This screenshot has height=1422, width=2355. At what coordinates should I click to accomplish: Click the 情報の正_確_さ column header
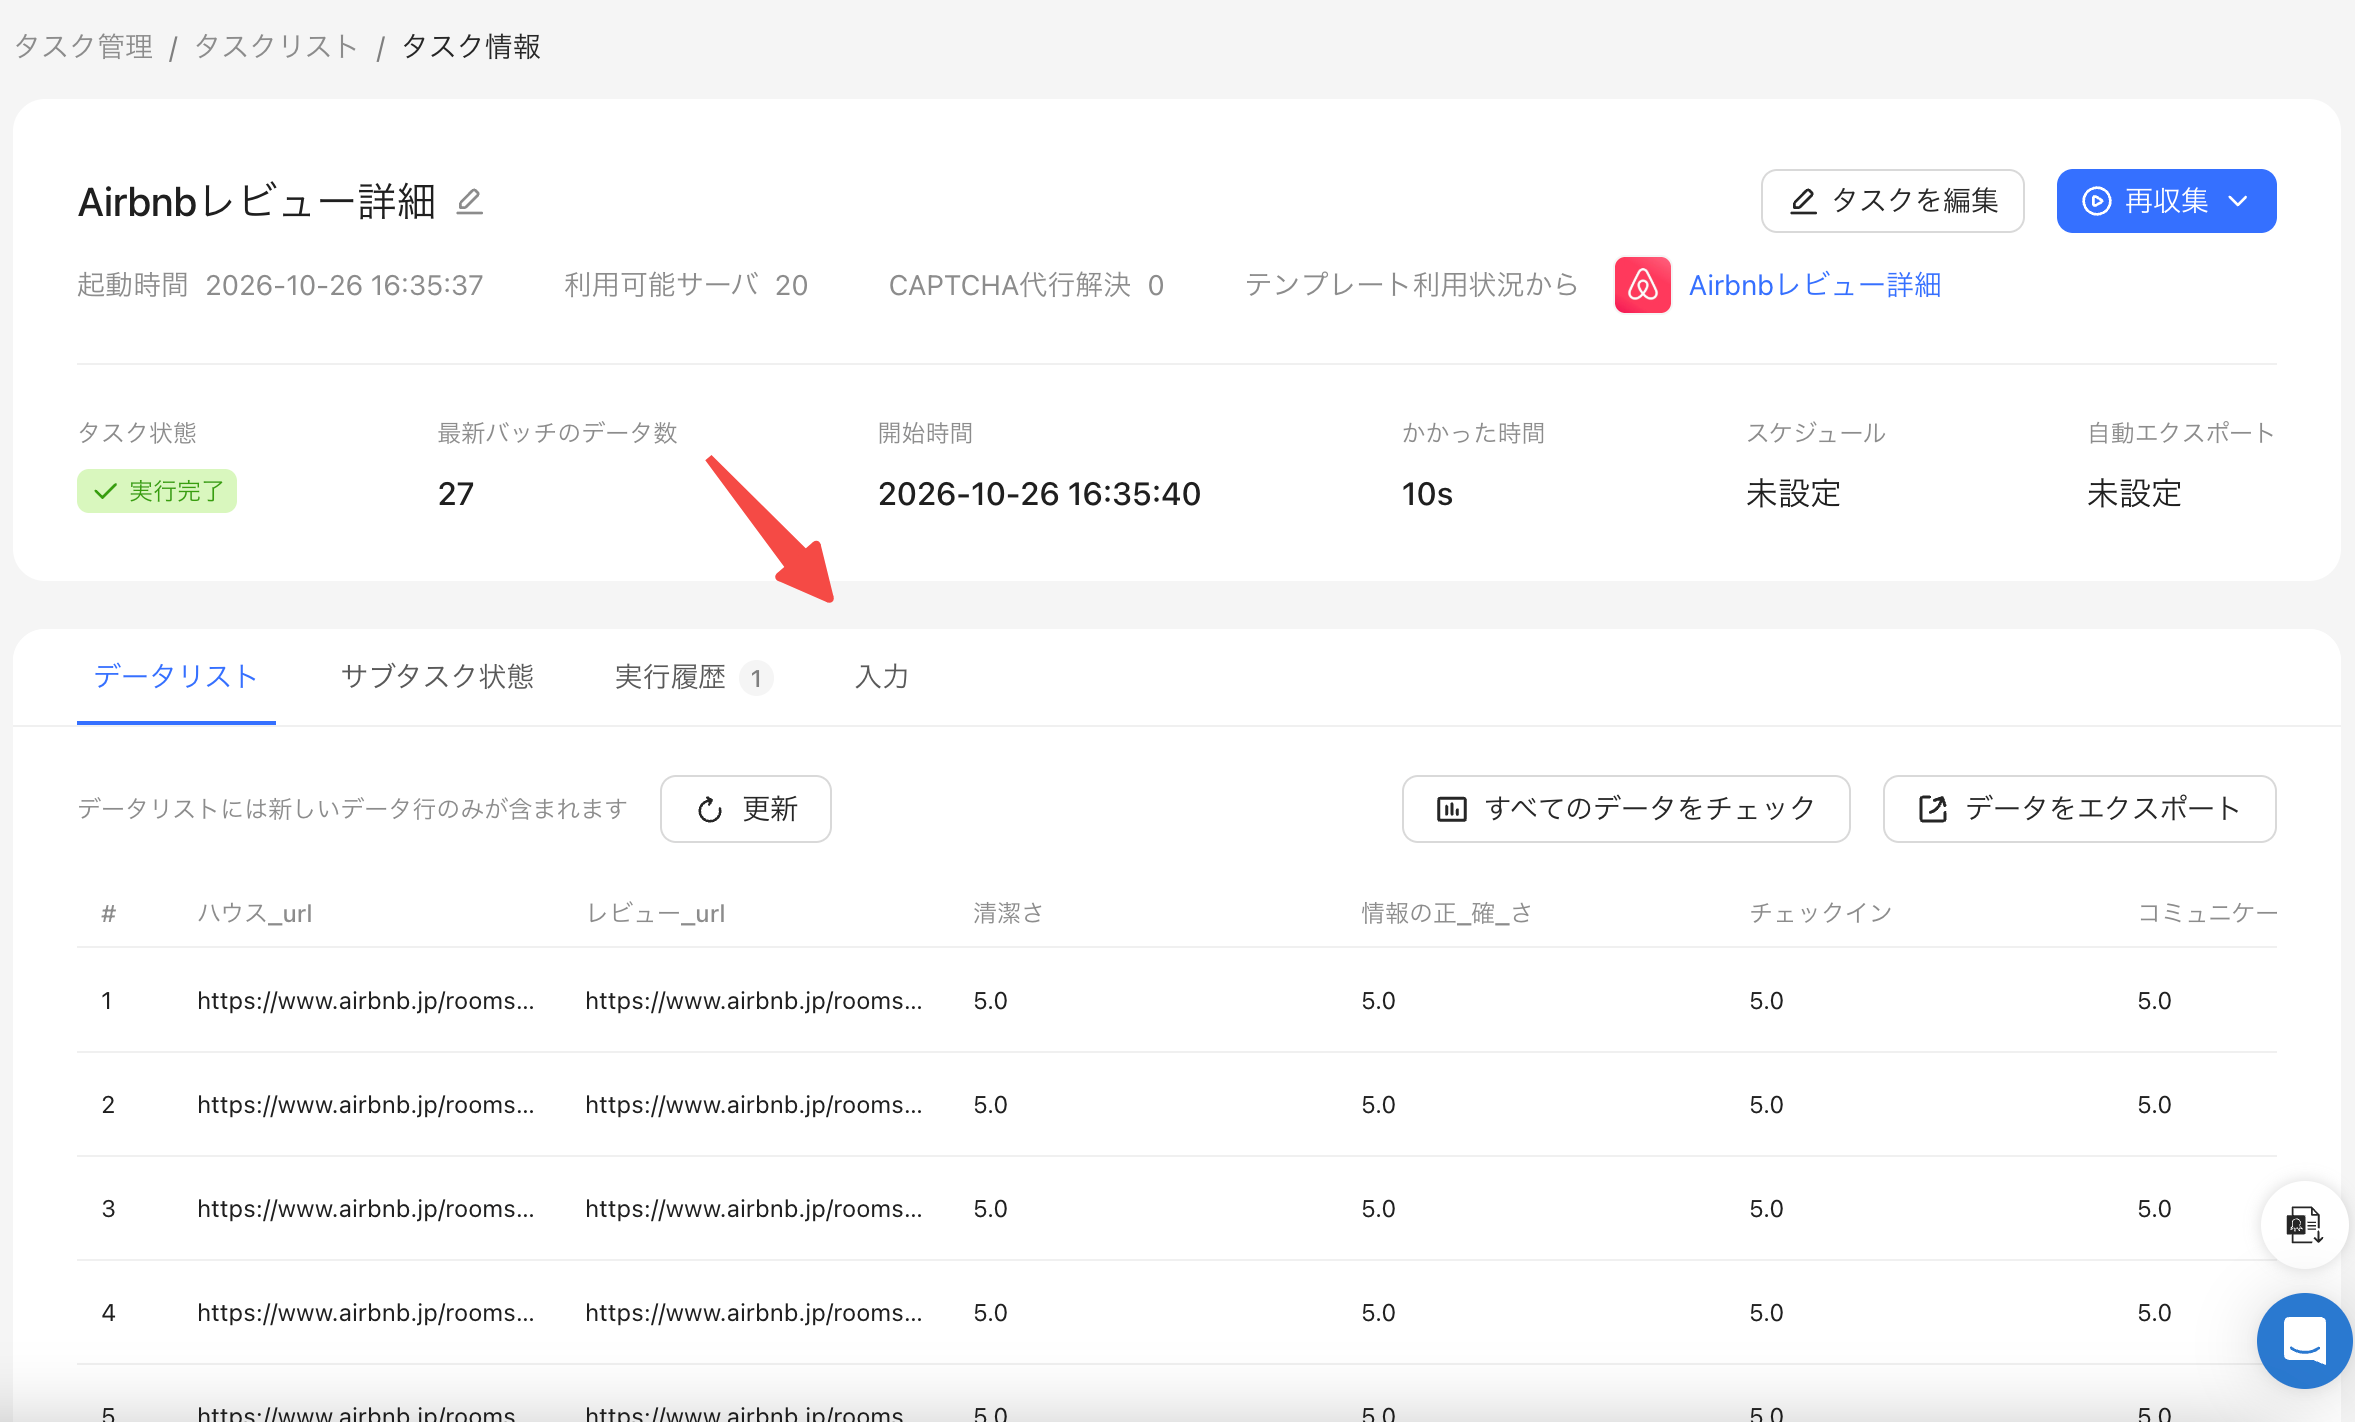click(1446, 913)
